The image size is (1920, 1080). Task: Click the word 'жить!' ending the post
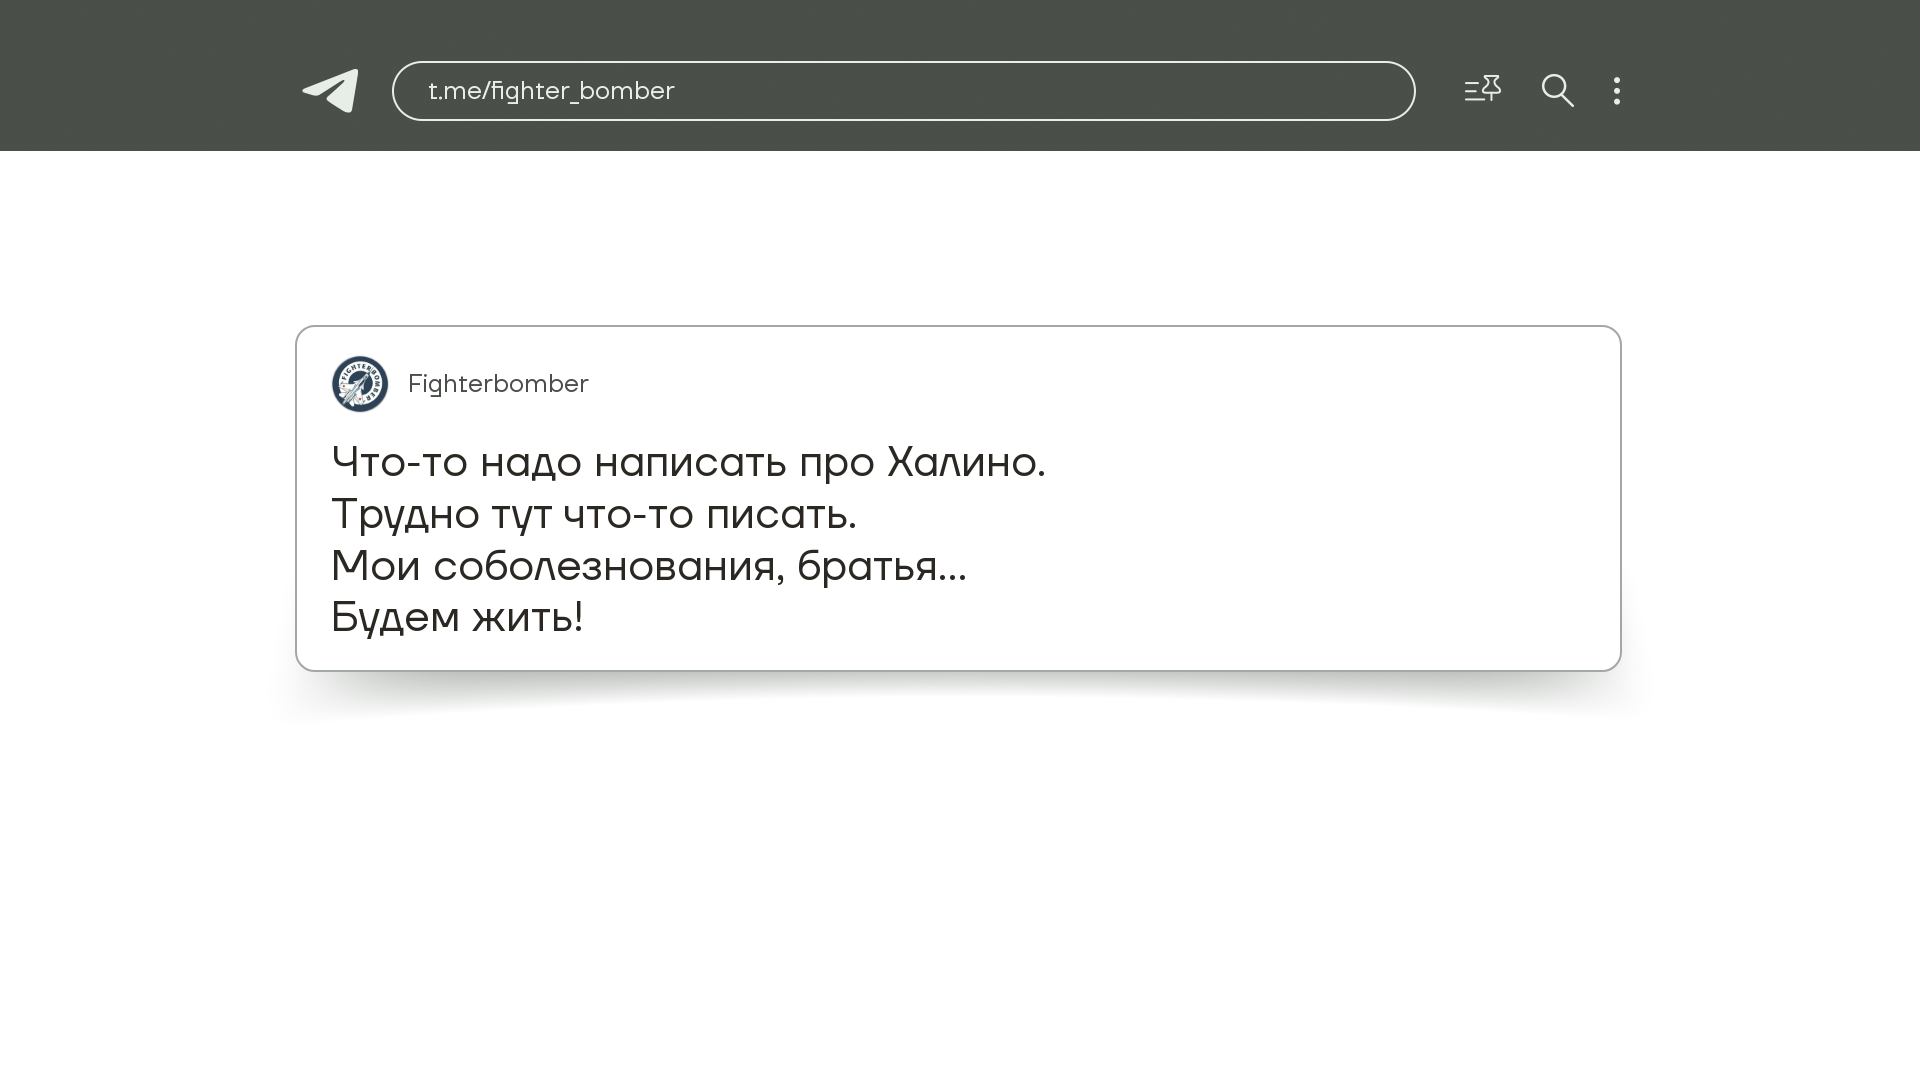click(x=527, y=618)
